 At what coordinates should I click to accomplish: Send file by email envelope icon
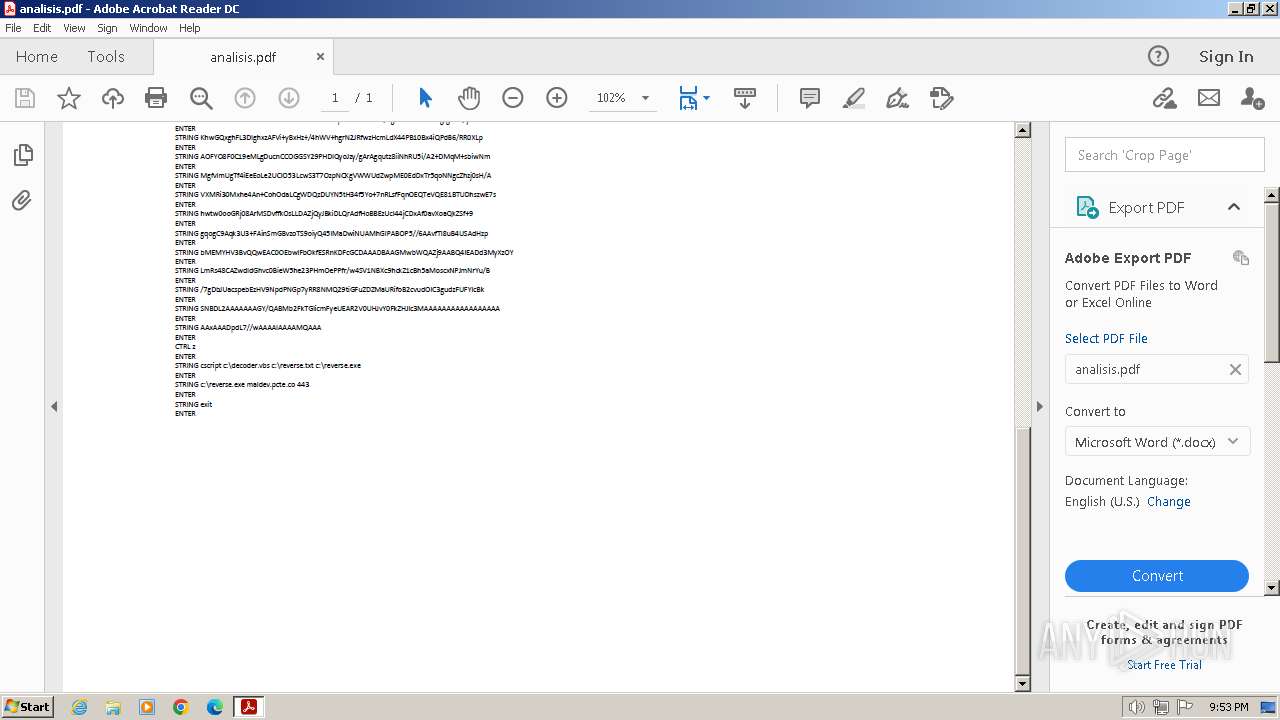tap(1209, 98)
